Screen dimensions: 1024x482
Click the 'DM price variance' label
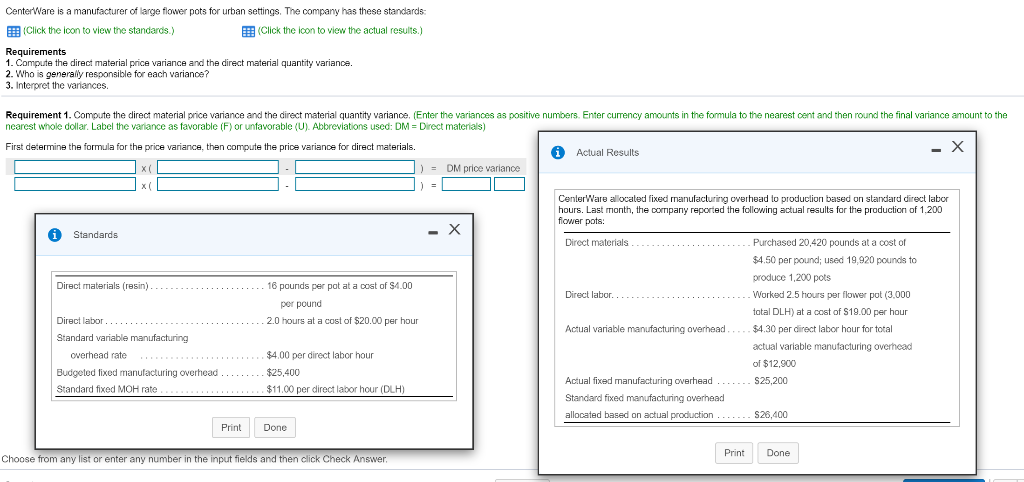[x=483, y=168]
